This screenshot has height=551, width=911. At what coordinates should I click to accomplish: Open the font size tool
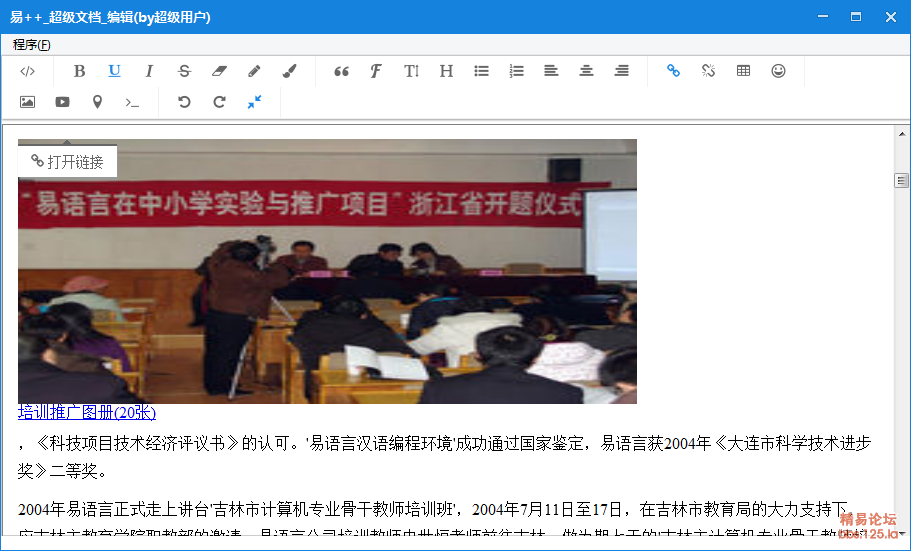[x=411, y=71]
